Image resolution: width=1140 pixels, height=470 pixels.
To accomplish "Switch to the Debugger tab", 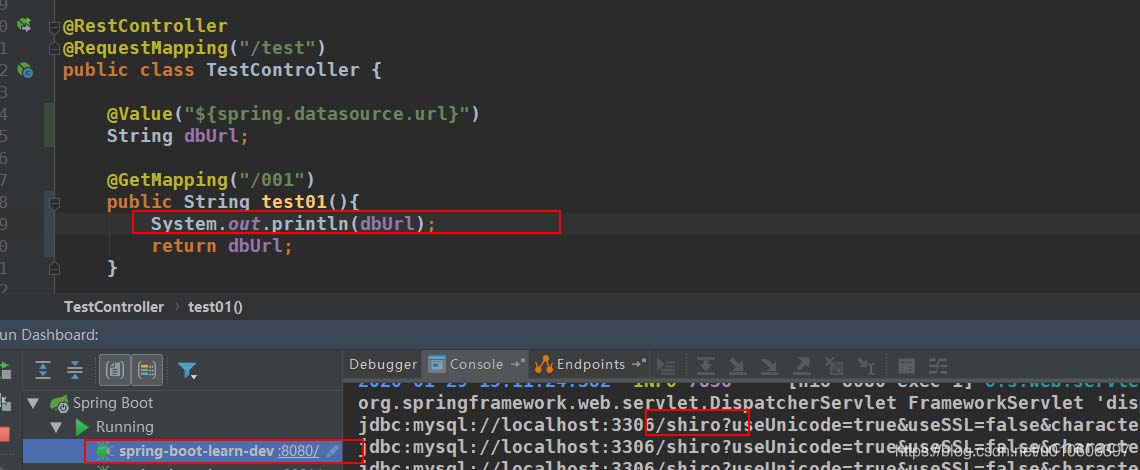I will tap(383, 365).
